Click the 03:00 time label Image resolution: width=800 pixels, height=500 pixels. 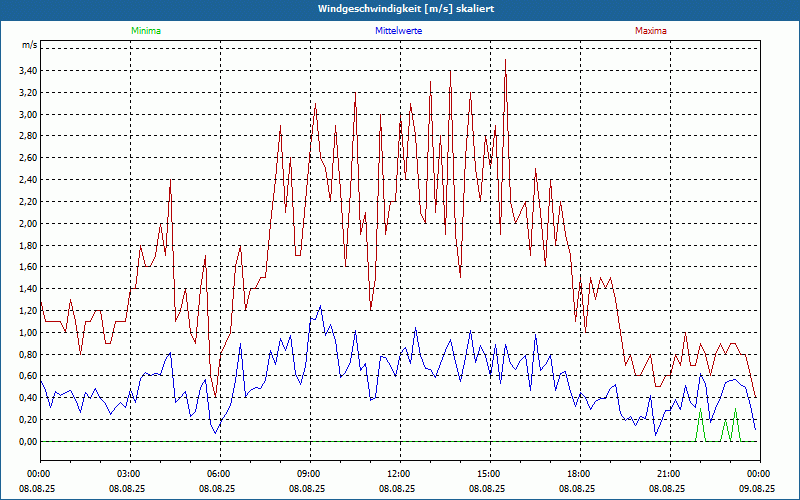pos(130,474)
